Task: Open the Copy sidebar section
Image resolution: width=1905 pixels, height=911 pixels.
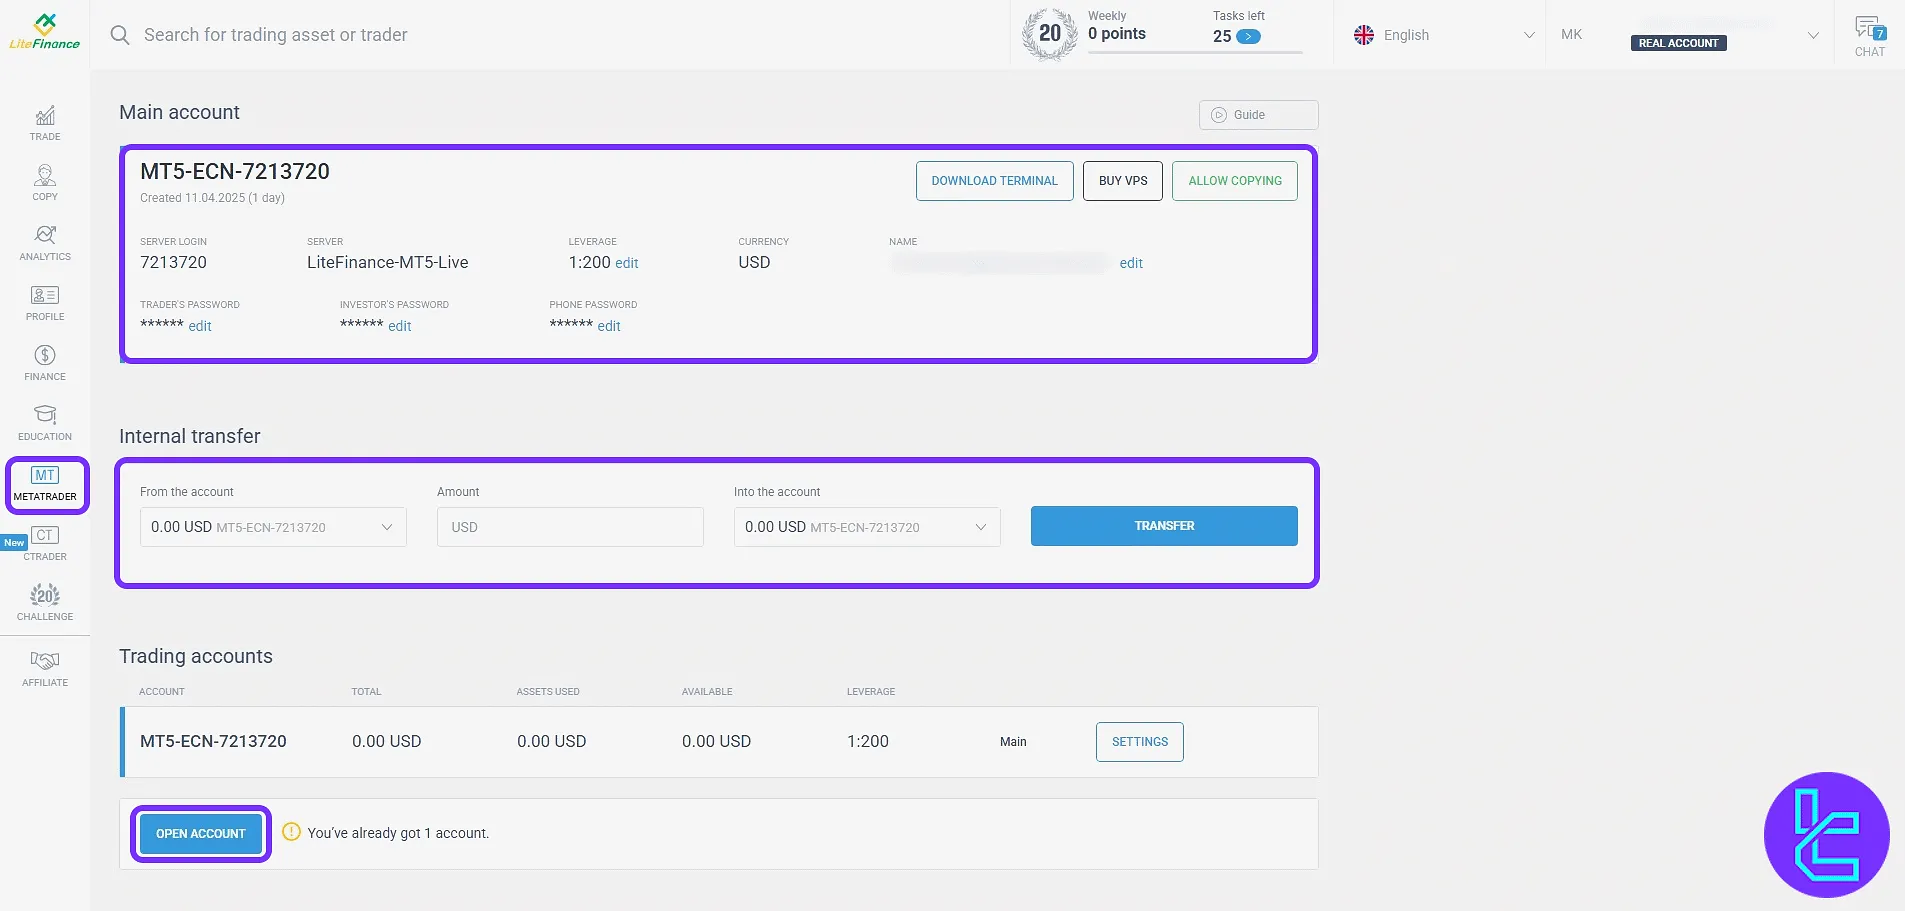Action: pos(45,183)
